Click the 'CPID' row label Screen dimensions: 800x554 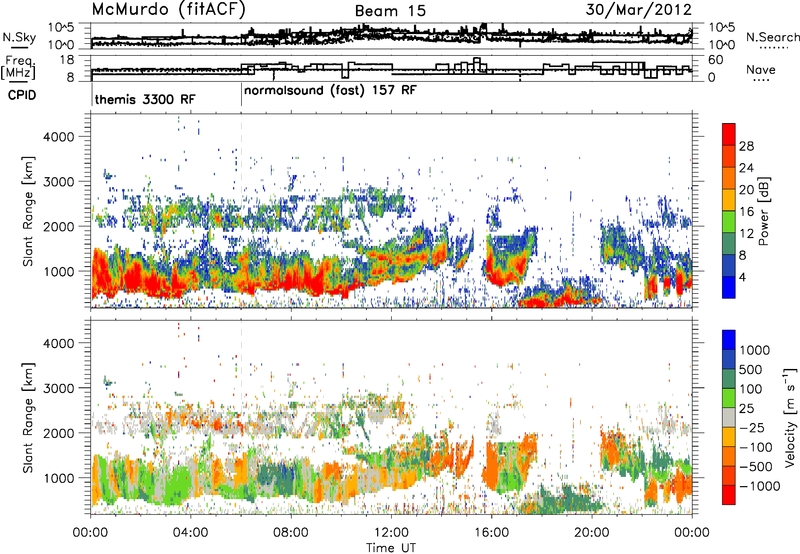[x=22, y=95]
